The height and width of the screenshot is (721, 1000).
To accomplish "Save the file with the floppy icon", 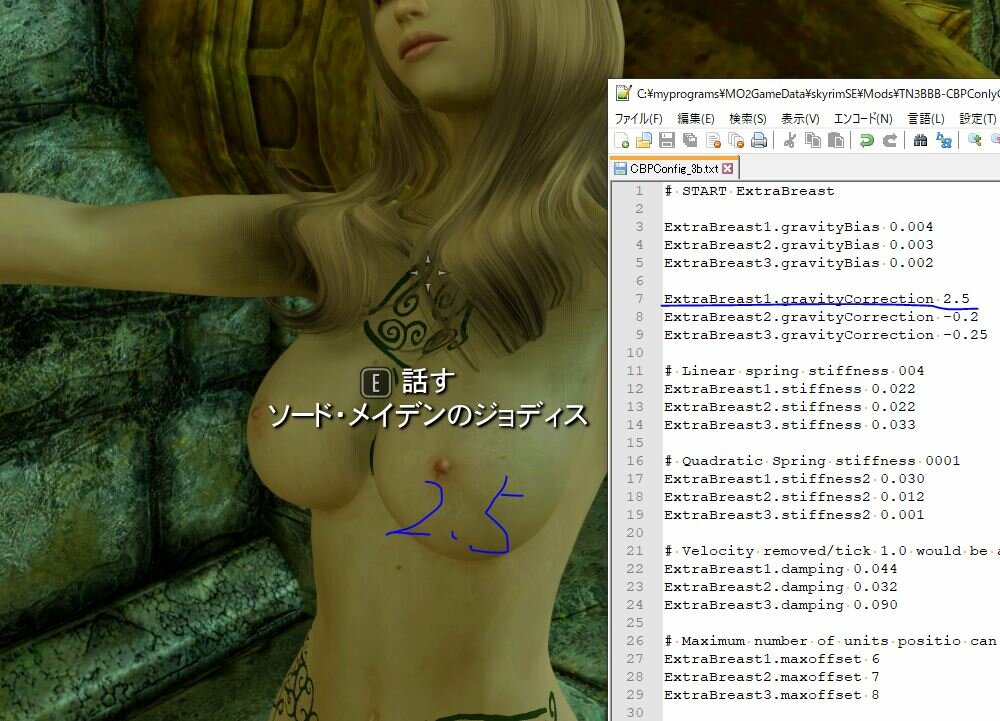I will click(667, 140).
